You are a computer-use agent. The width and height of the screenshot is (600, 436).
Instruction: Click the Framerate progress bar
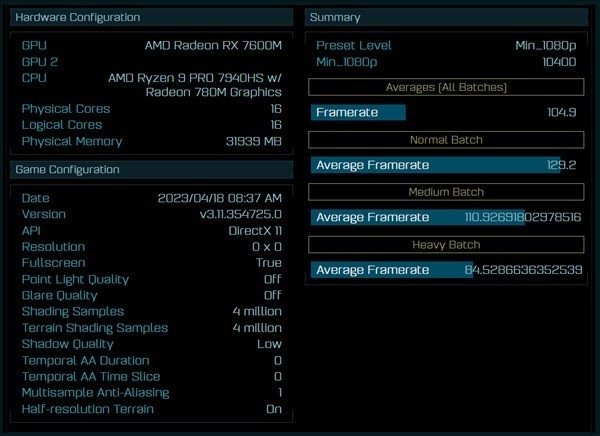(358, 112)
